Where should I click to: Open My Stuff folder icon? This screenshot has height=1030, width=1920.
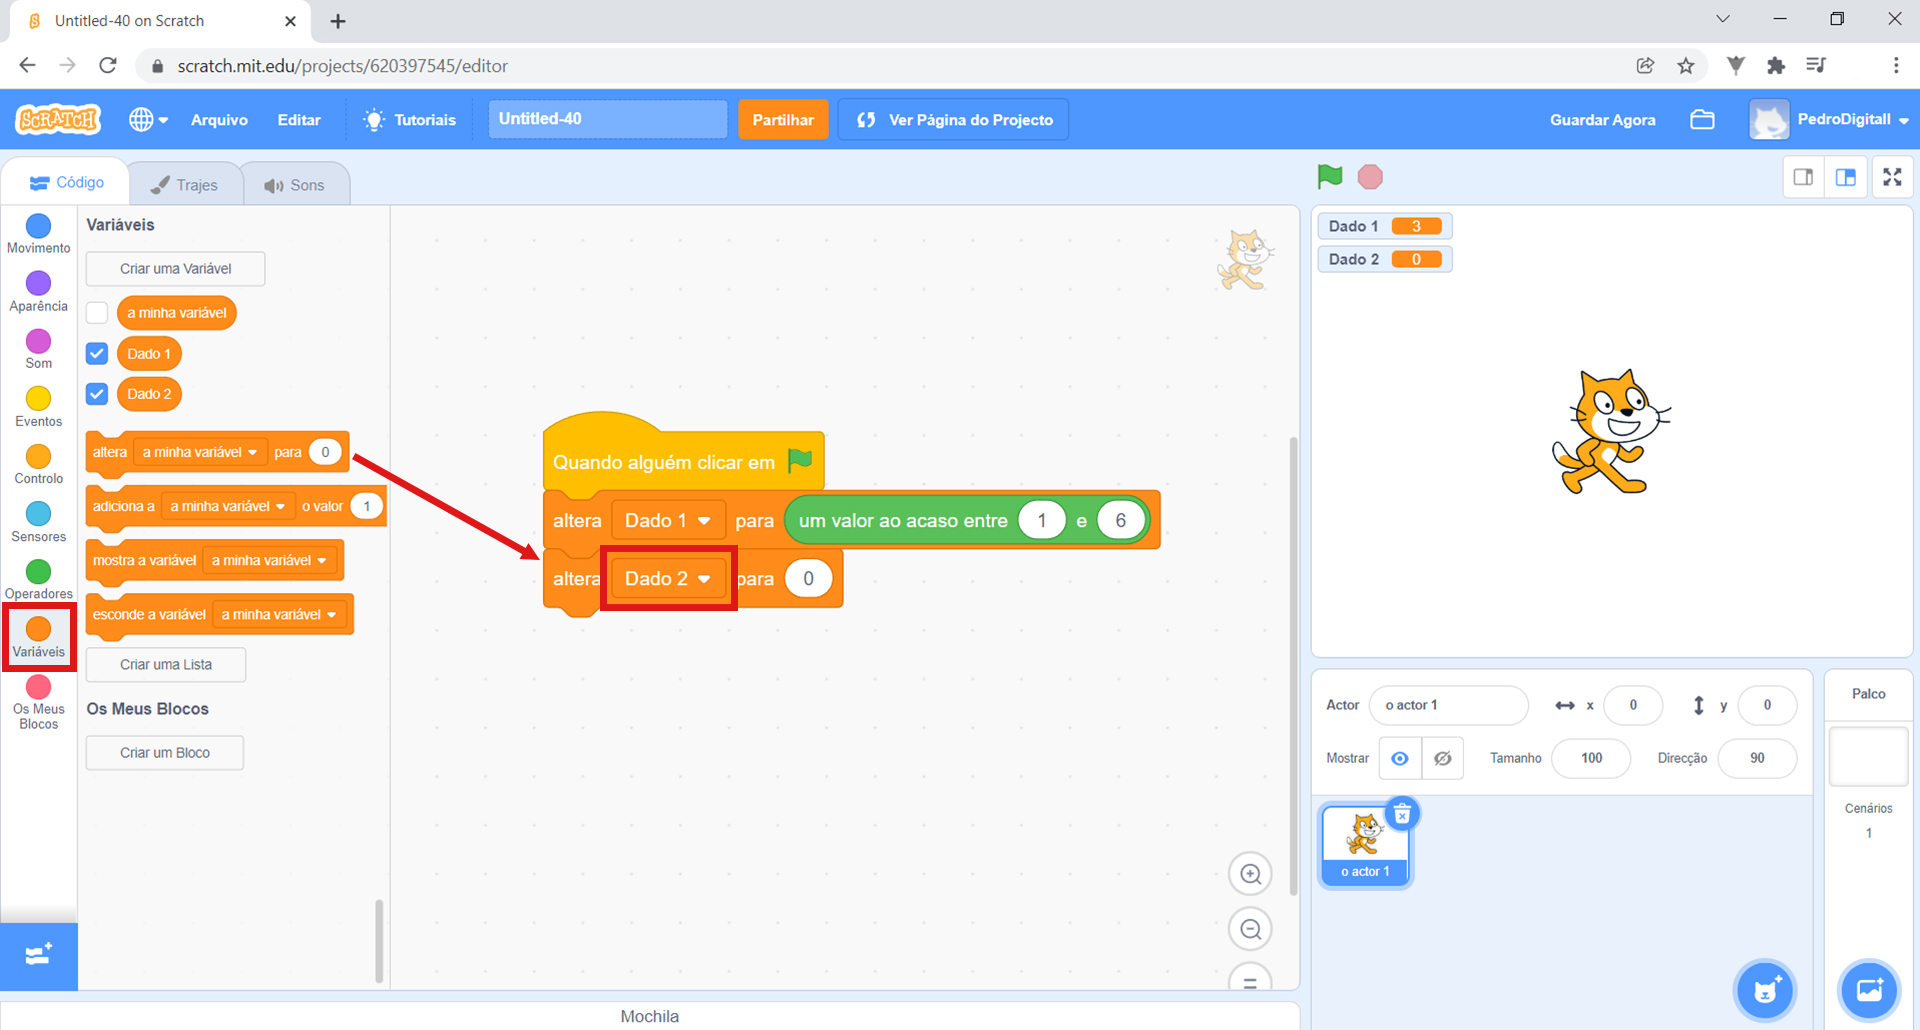[x=1702, y=120]
